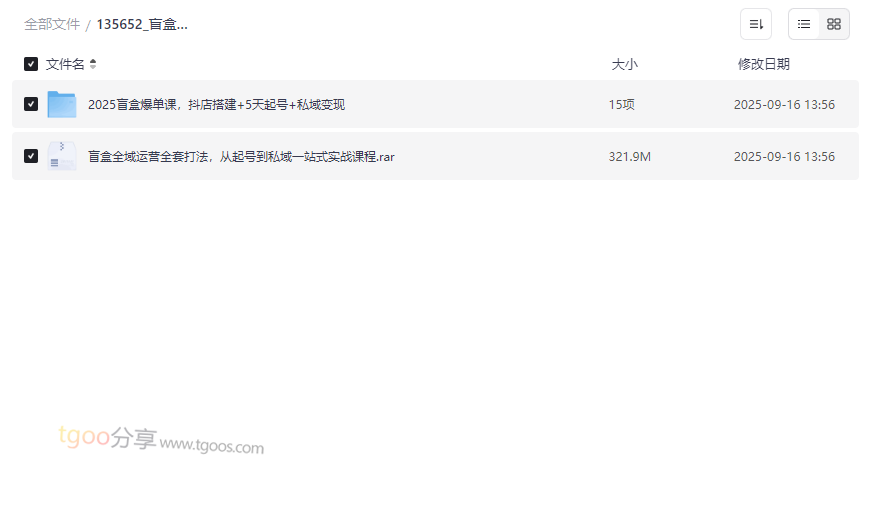The width and height of the screenshot is (874, 514).
Task: Switch to grid view icon
Action: [834, 24]
